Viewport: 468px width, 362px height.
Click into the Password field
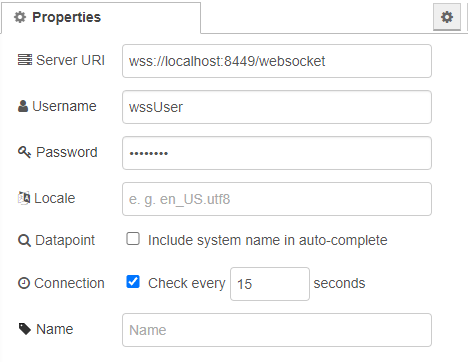(277, 153)
